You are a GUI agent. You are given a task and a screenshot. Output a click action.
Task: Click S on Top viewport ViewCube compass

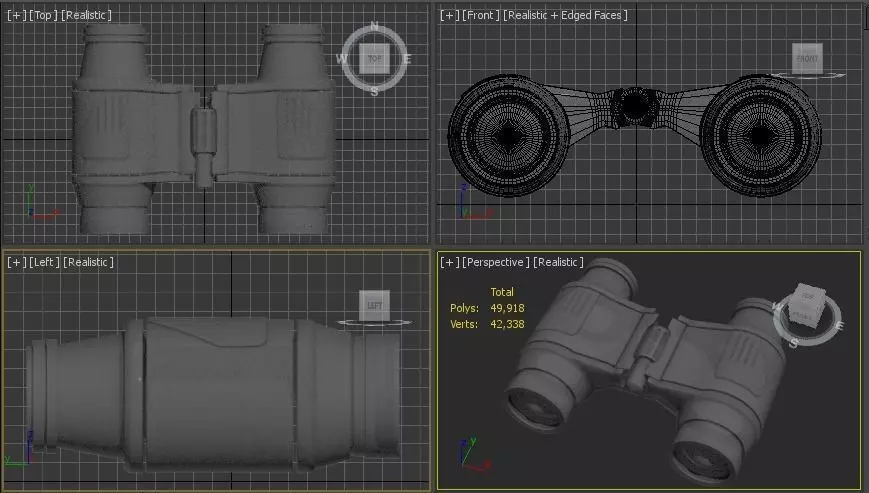(375, 92)
